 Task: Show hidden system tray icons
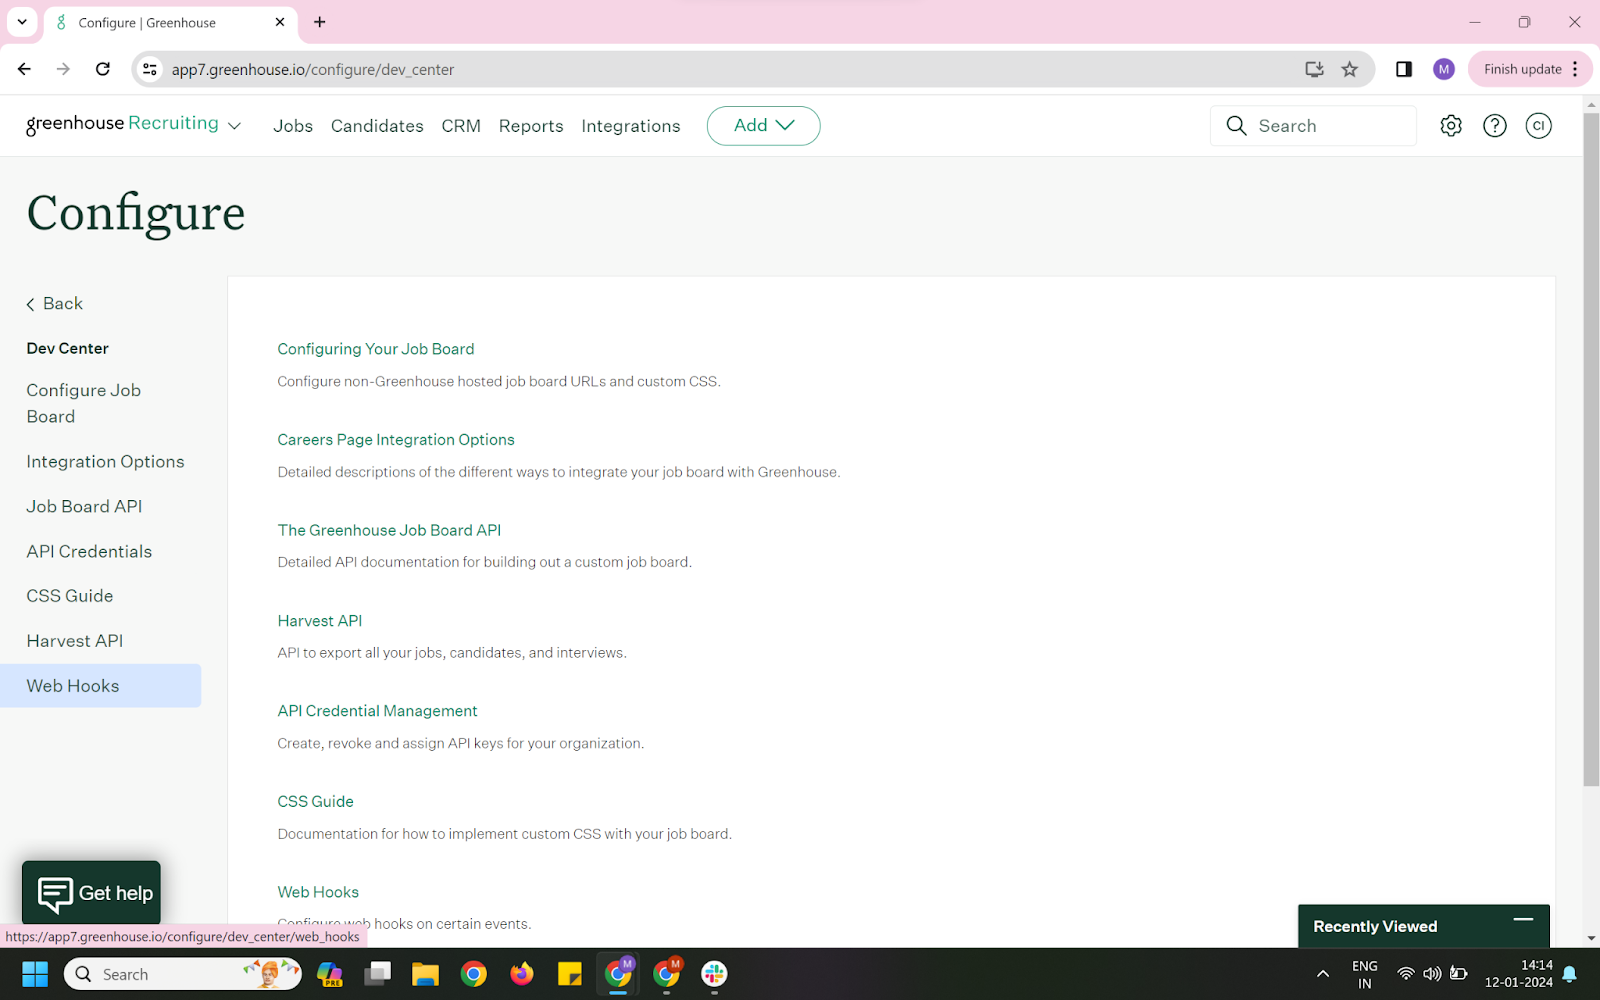coord(1323,974)
